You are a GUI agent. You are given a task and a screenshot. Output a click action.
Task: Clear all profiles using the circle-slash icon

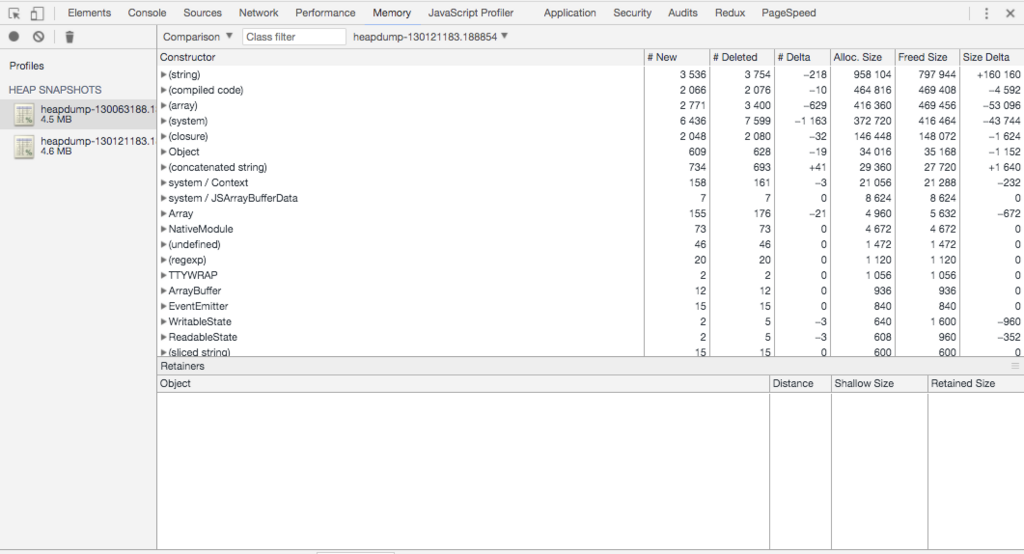tap(39, 37)
